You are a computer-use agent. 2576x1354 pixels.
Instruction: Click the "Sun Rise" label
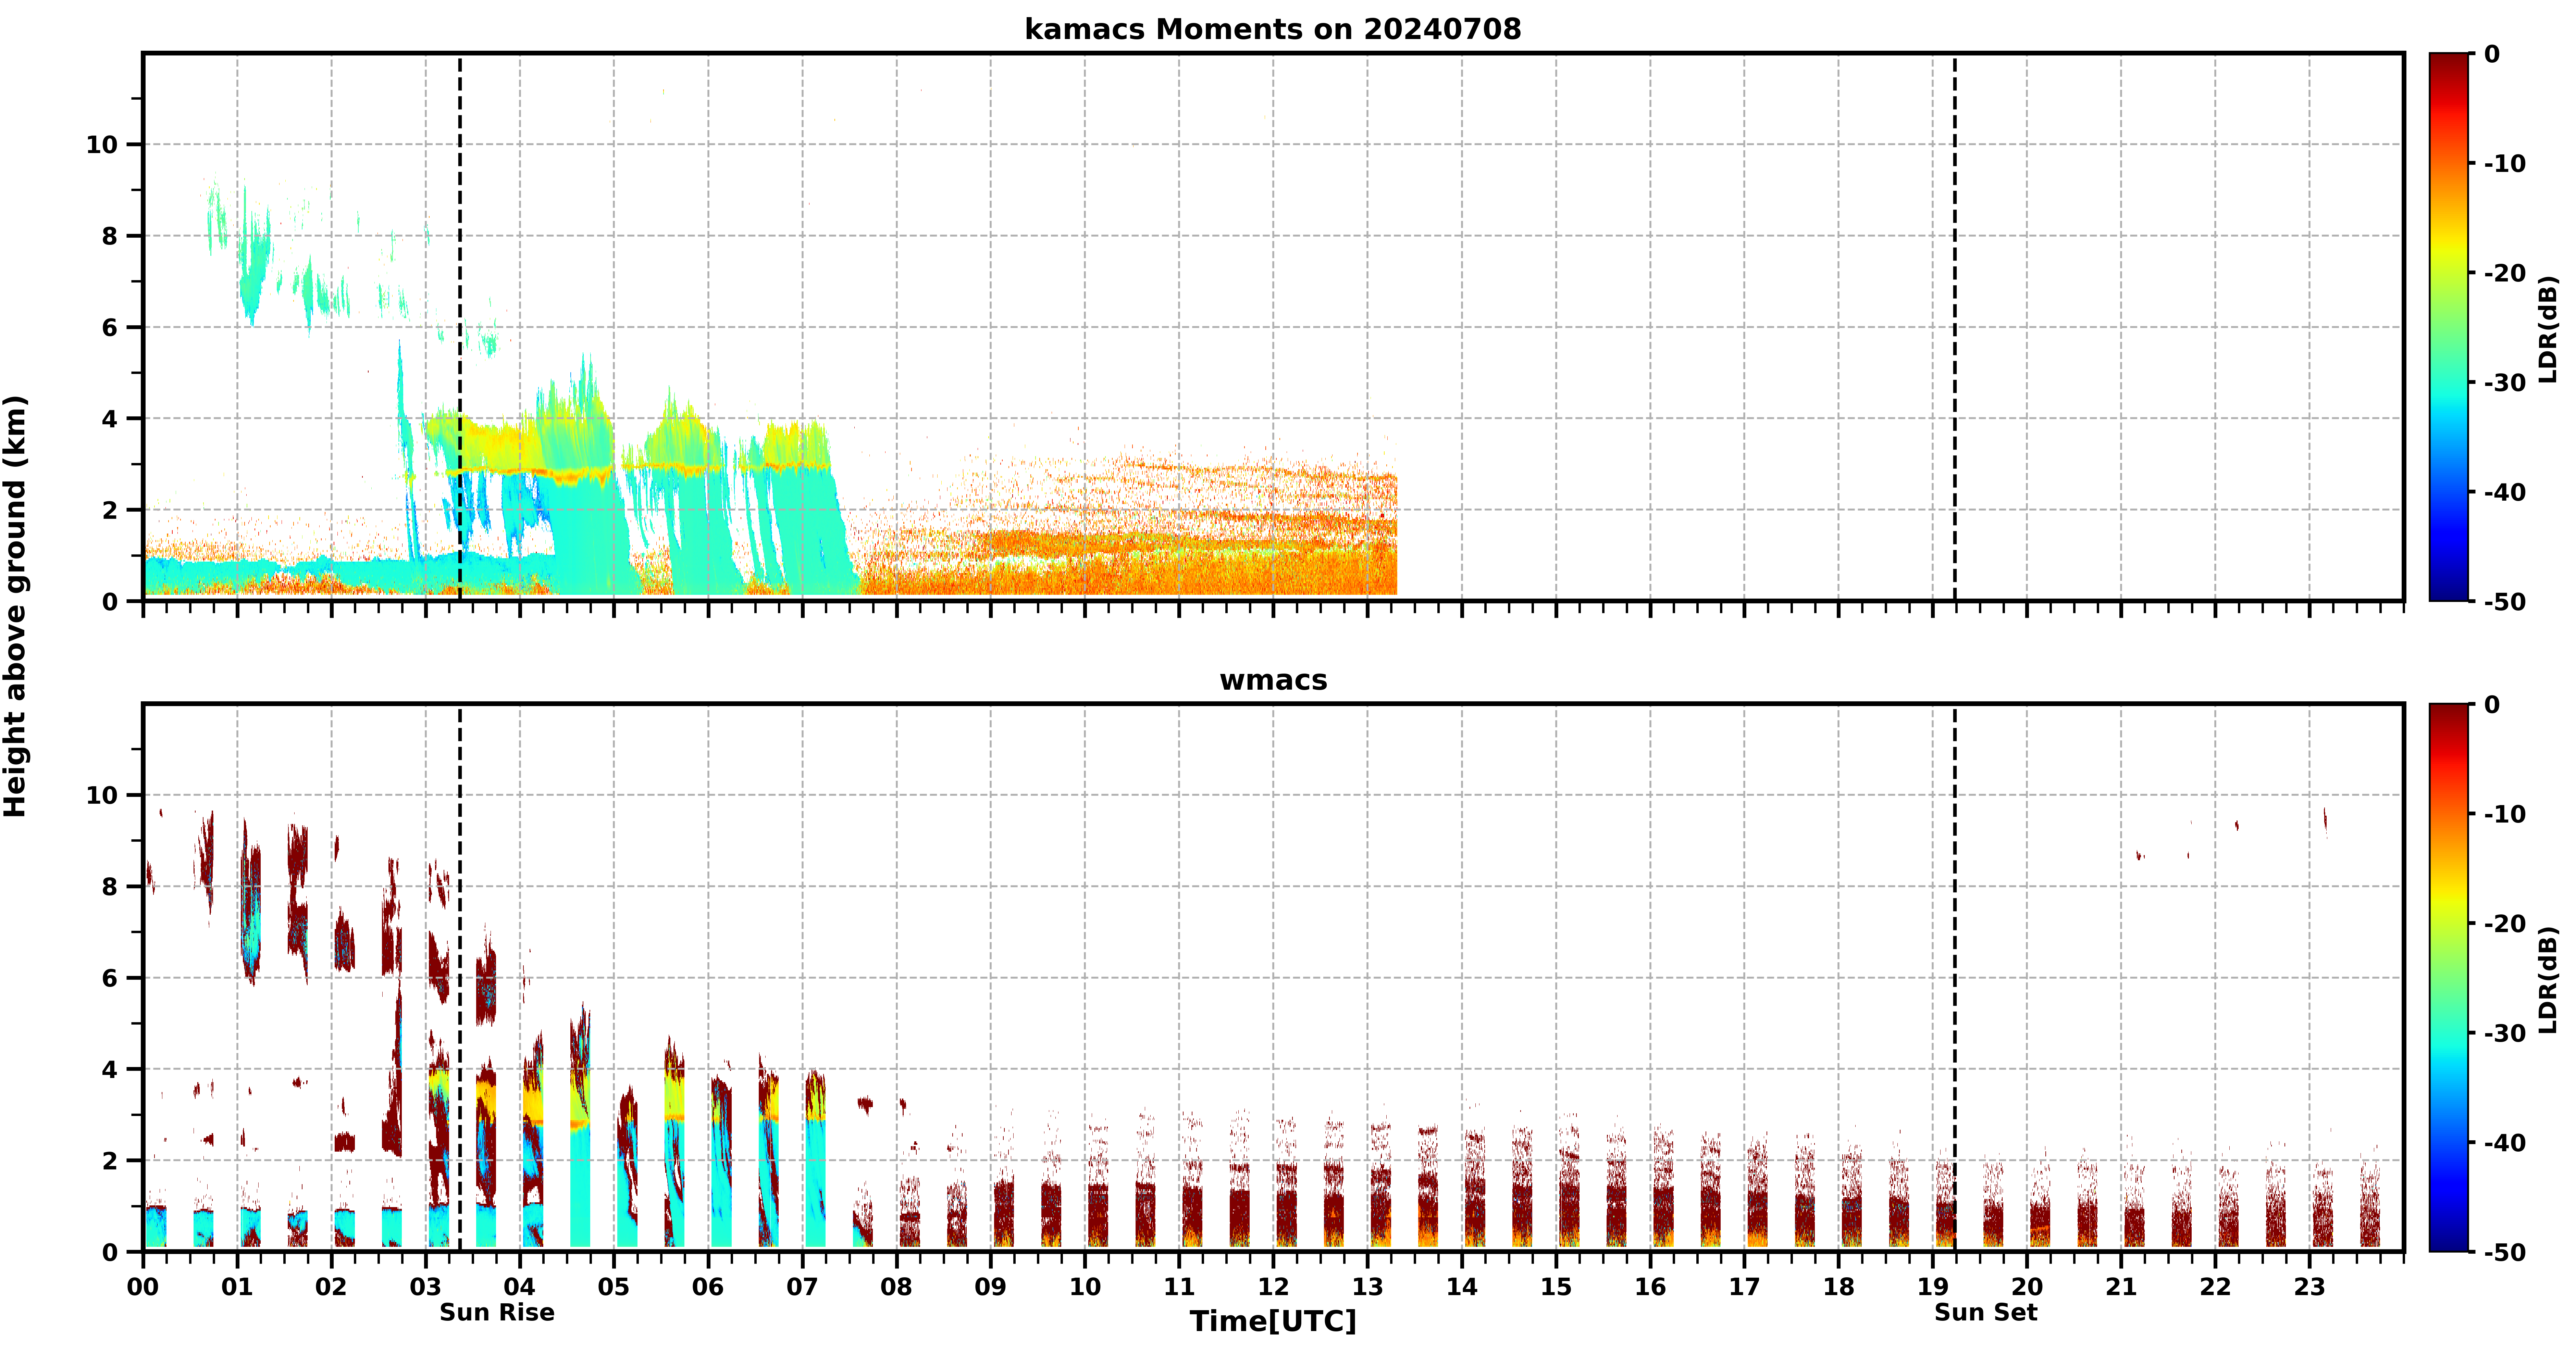click(x=497, y=1312)
